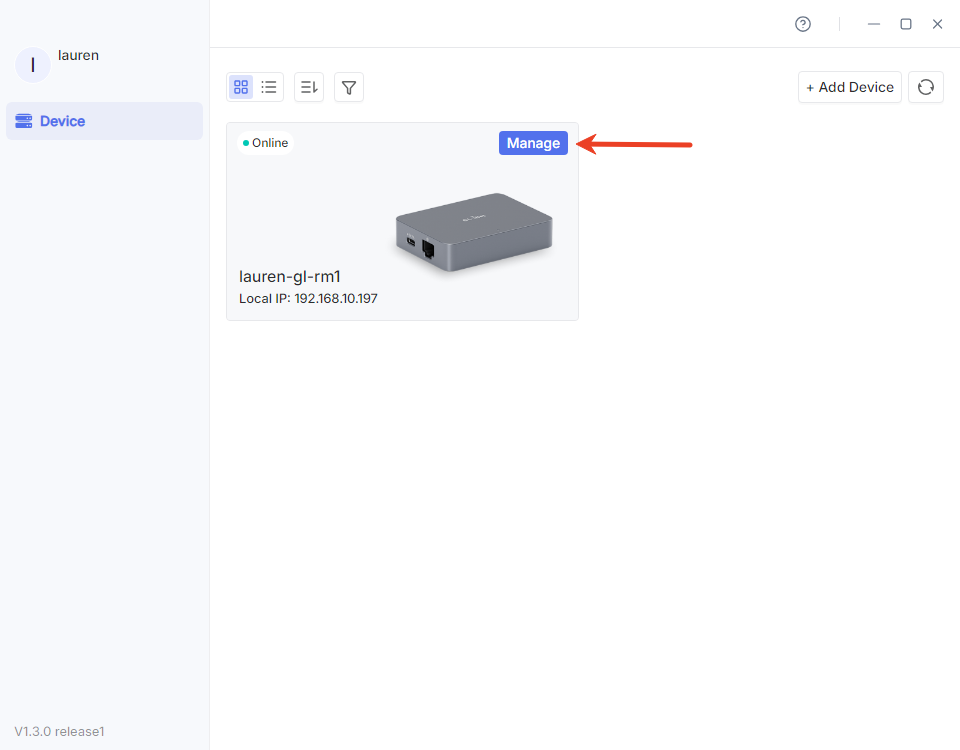Image resolution: width=960 pixels, height=750 pixels.
Task: Click Manage on the lauren-gl-rm1 device
Action: point(533,143)
